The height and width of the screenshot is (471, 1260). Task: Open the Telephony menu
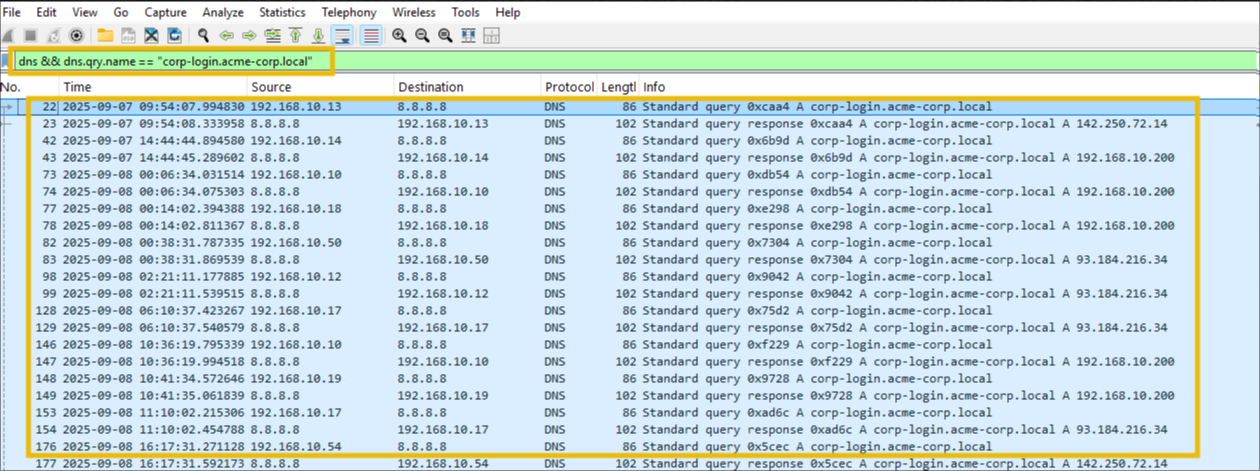pyautogui.click(x=349, y=12)
